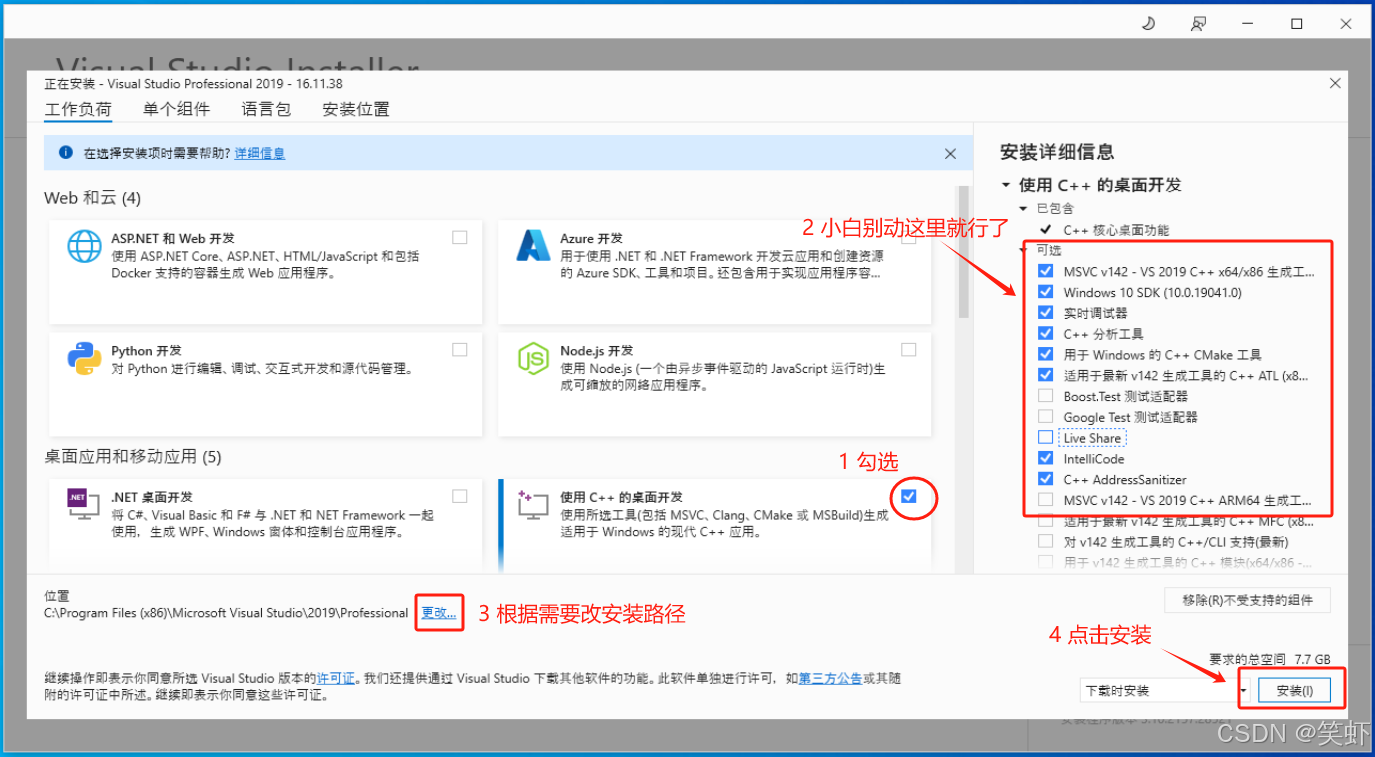This screenshot has height=757, width=1375.
Task: Collapse 使用 C++ 的桌面开发 details section
Action: pos(1006,185)
